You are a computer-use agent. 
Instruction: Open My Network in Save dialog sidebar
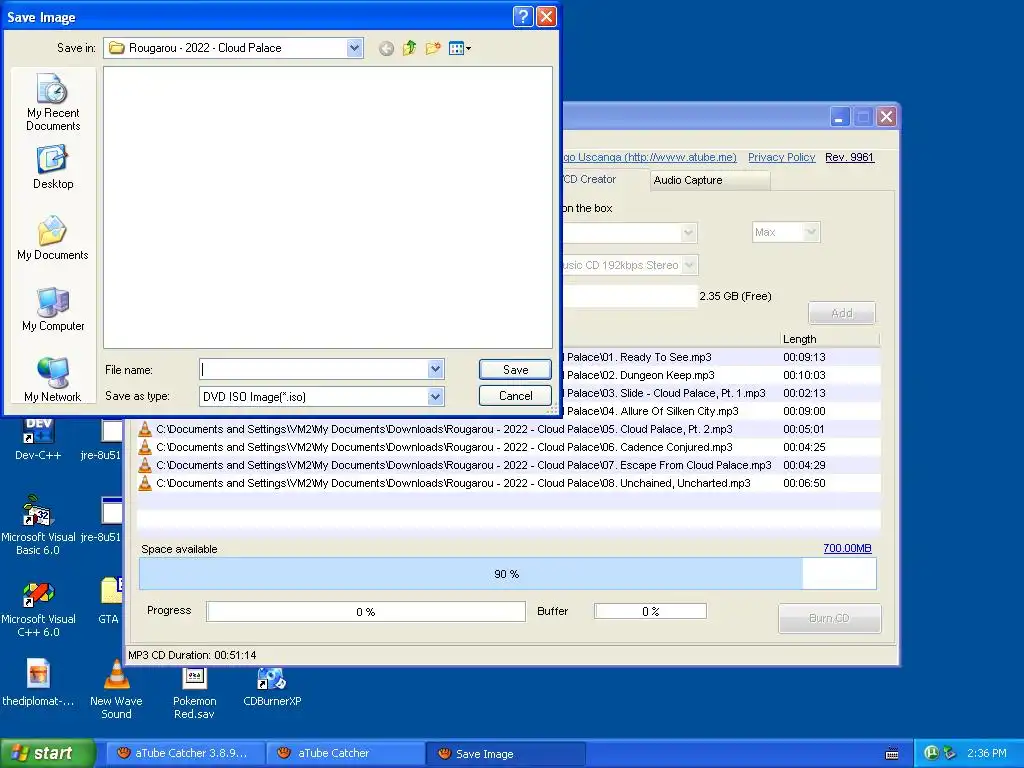pos(53,380)
